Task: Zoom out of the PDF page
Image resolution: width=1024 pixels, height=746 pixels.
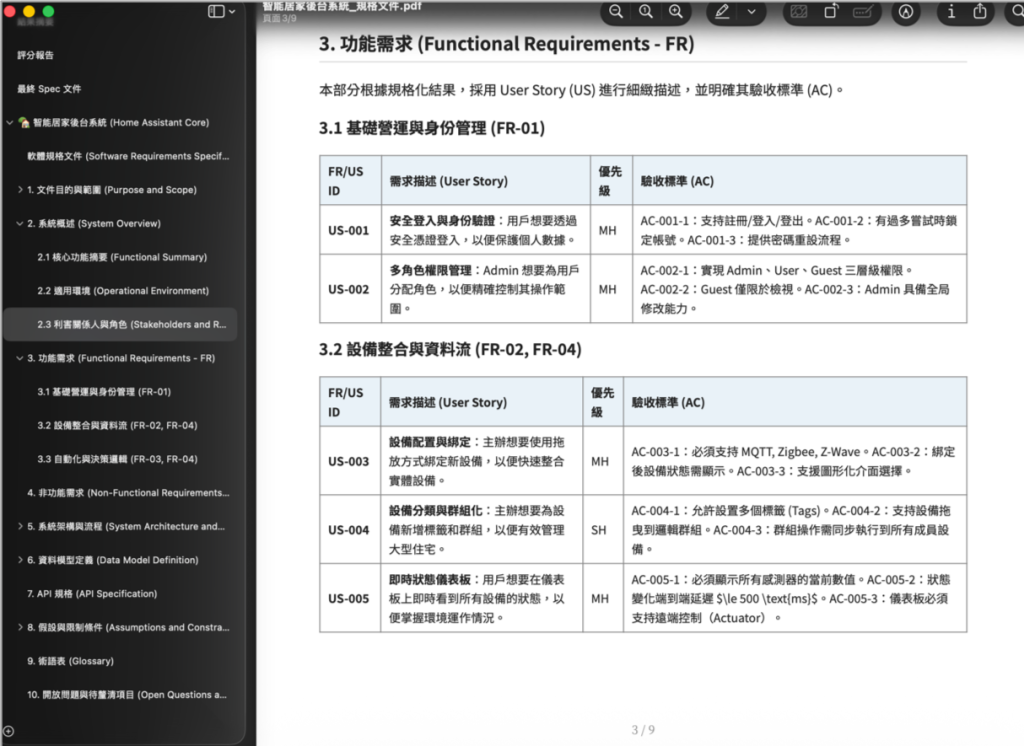Action: tap(615, 11)
